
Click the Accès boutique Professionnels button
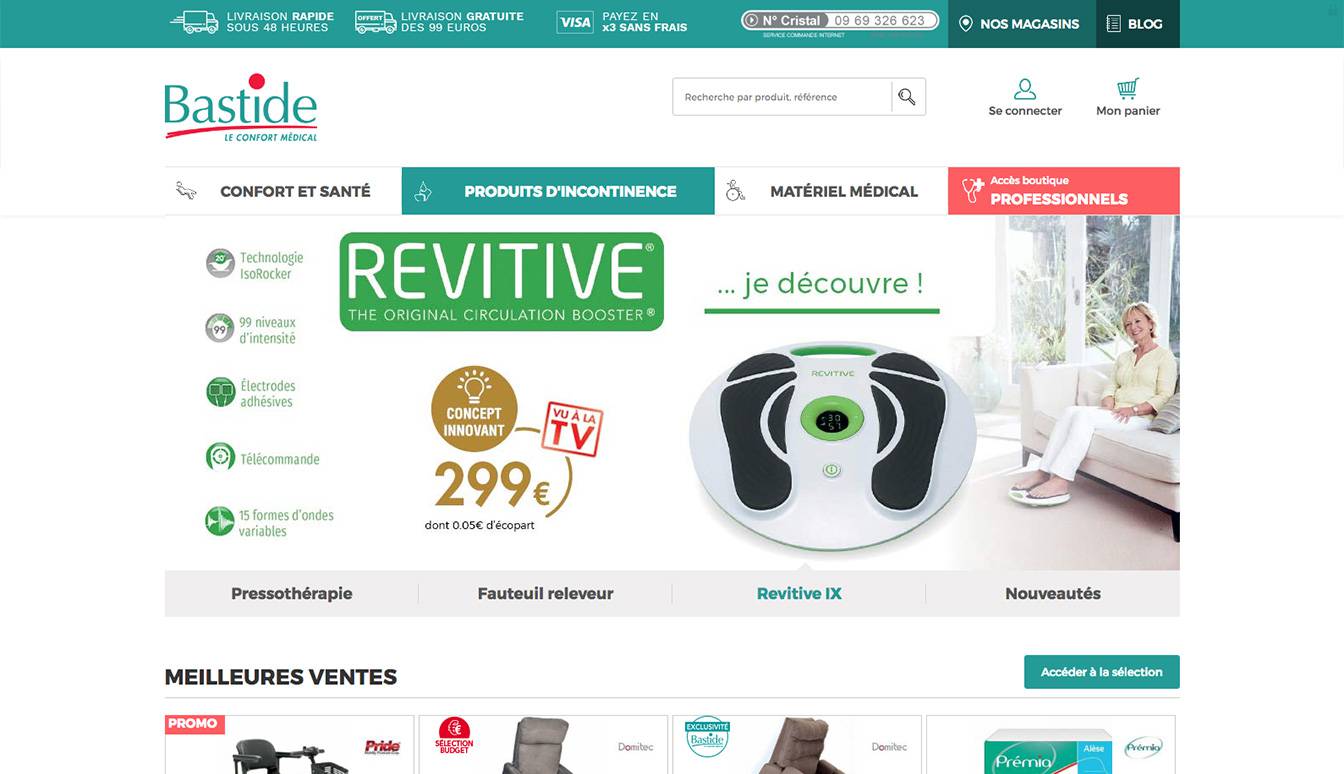coord(1064,191)
